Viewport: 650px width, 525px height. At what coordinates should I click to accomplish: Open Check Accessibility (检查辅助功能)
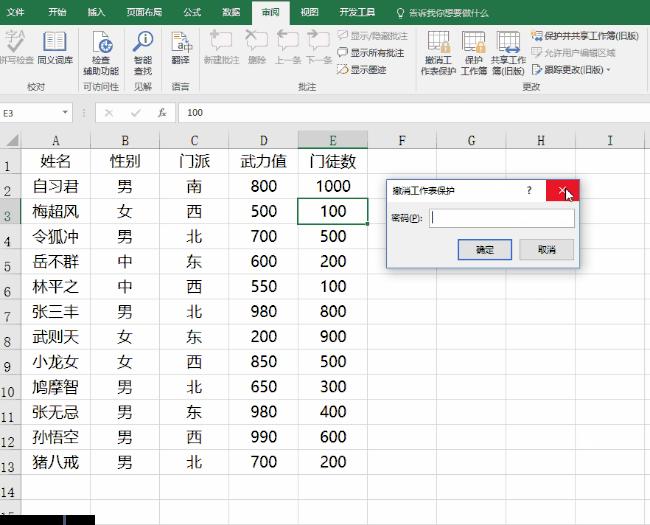click(101, 53)
